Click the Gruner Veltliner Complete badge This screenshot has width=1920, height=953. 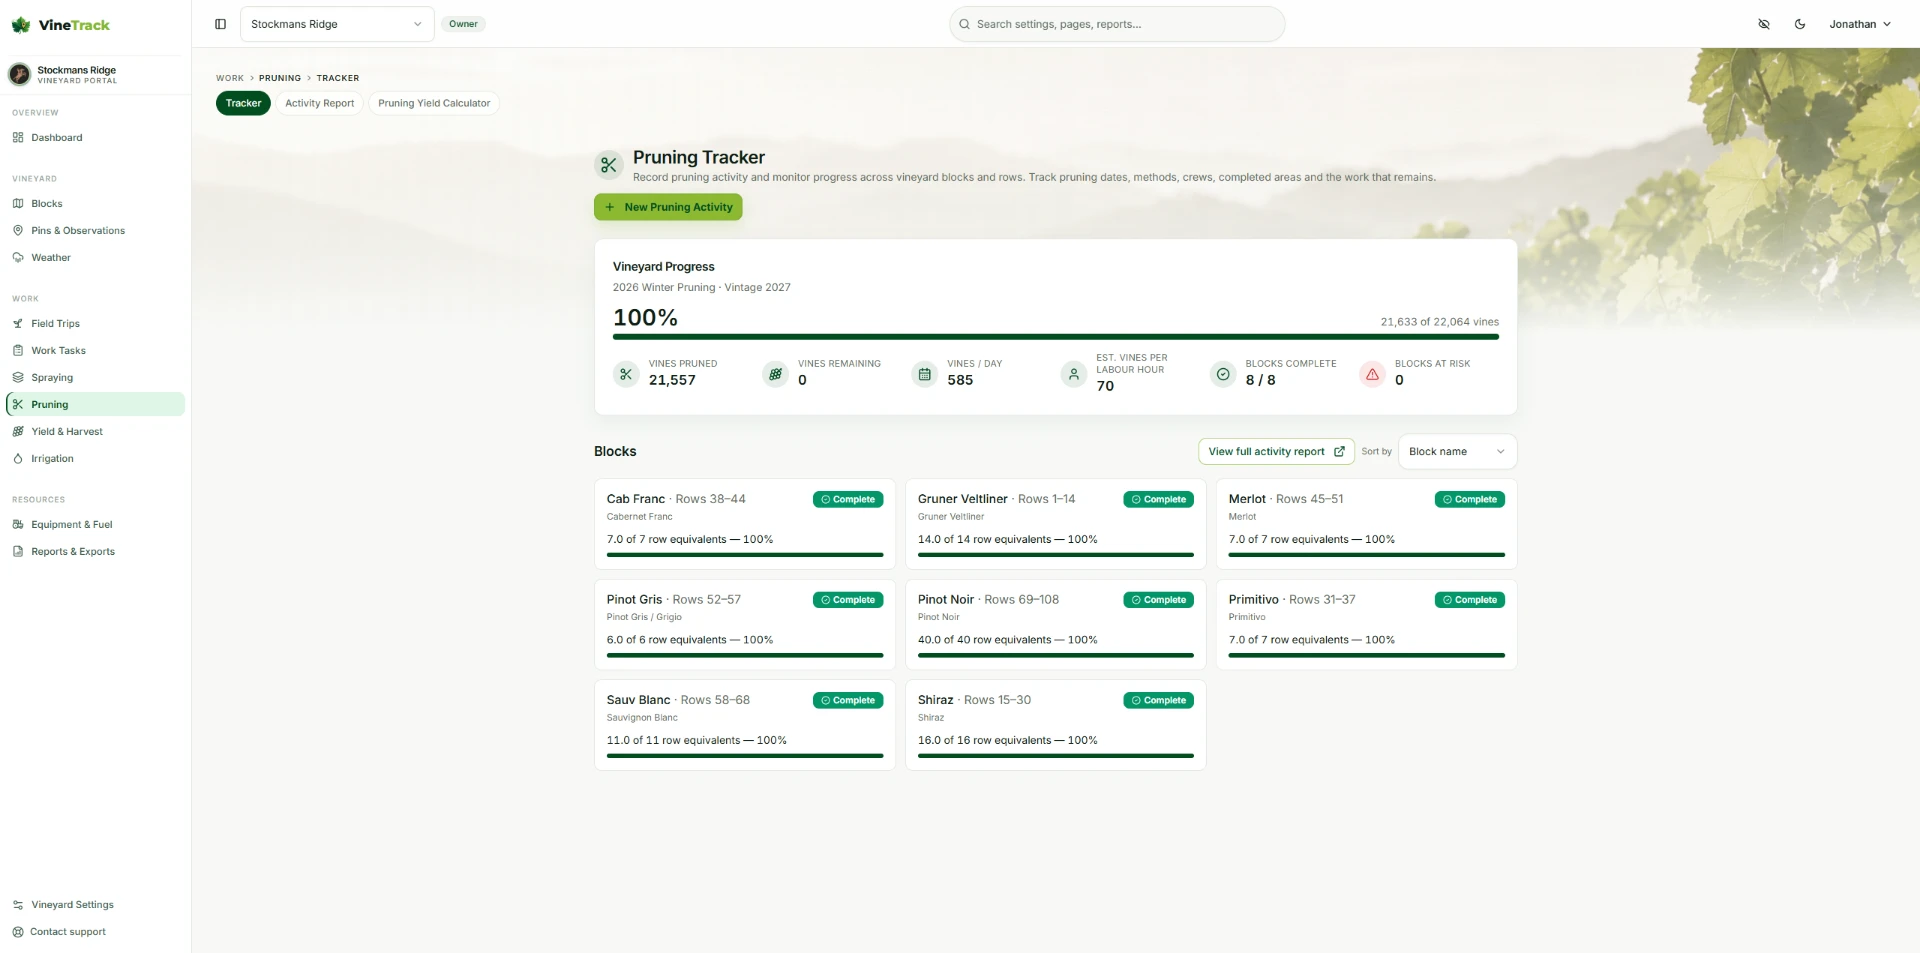(1159, 499)
